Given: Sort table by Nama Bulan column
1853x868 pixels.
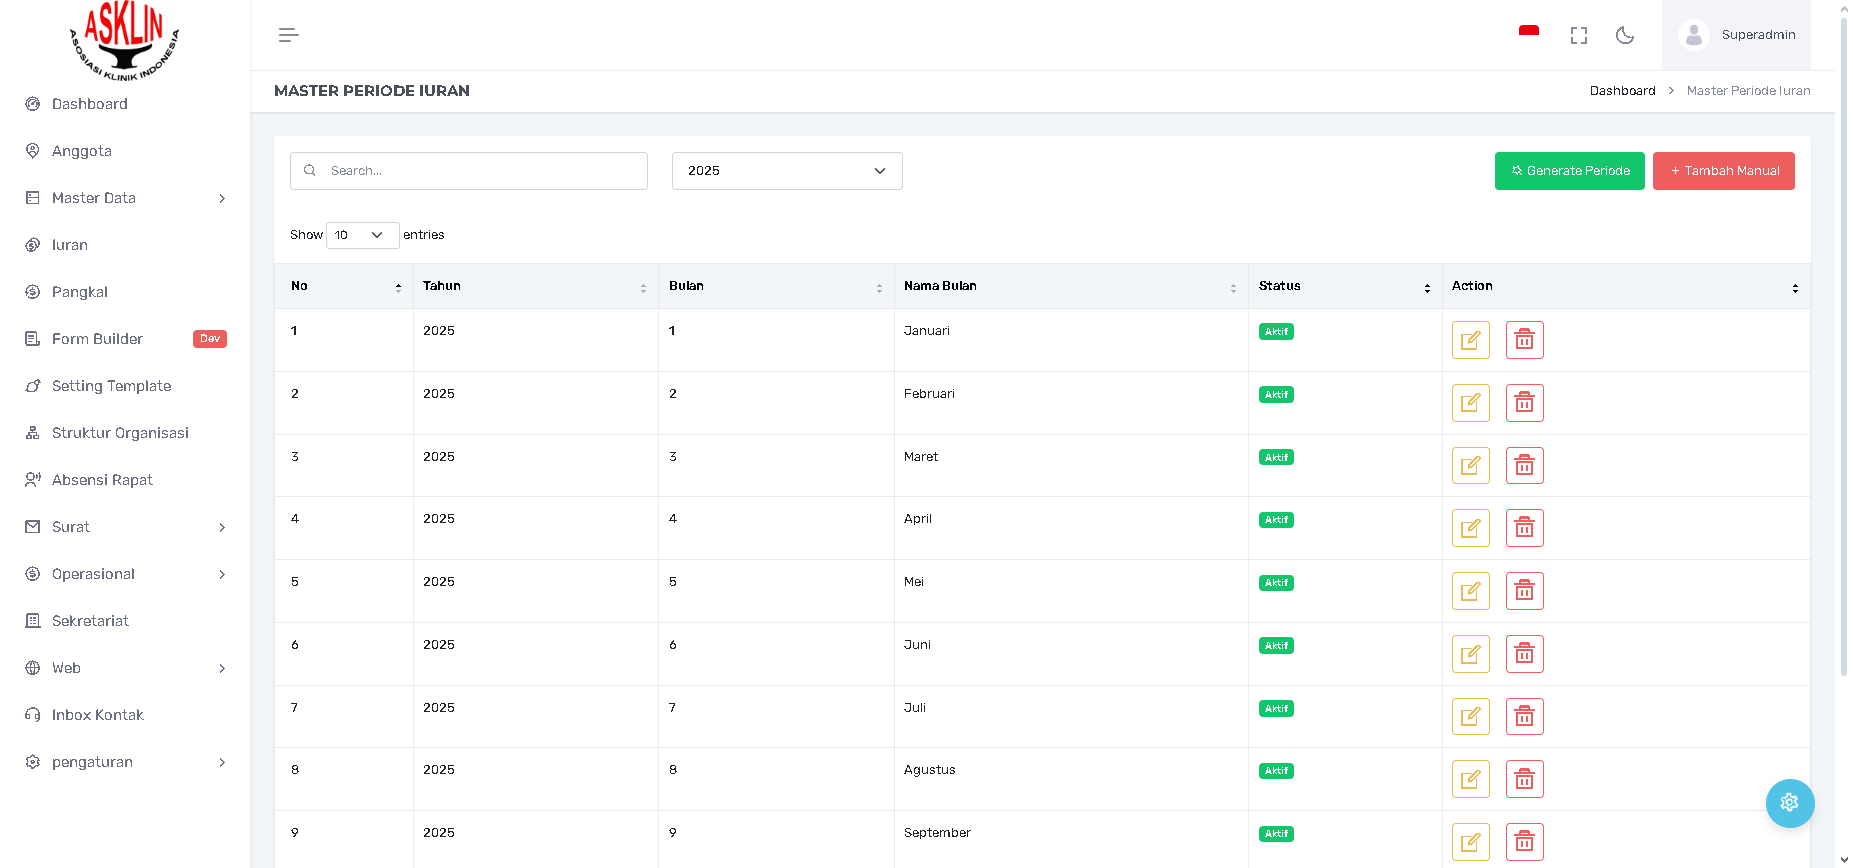Looking at the screenshot, I should (x=1070, y=286).
